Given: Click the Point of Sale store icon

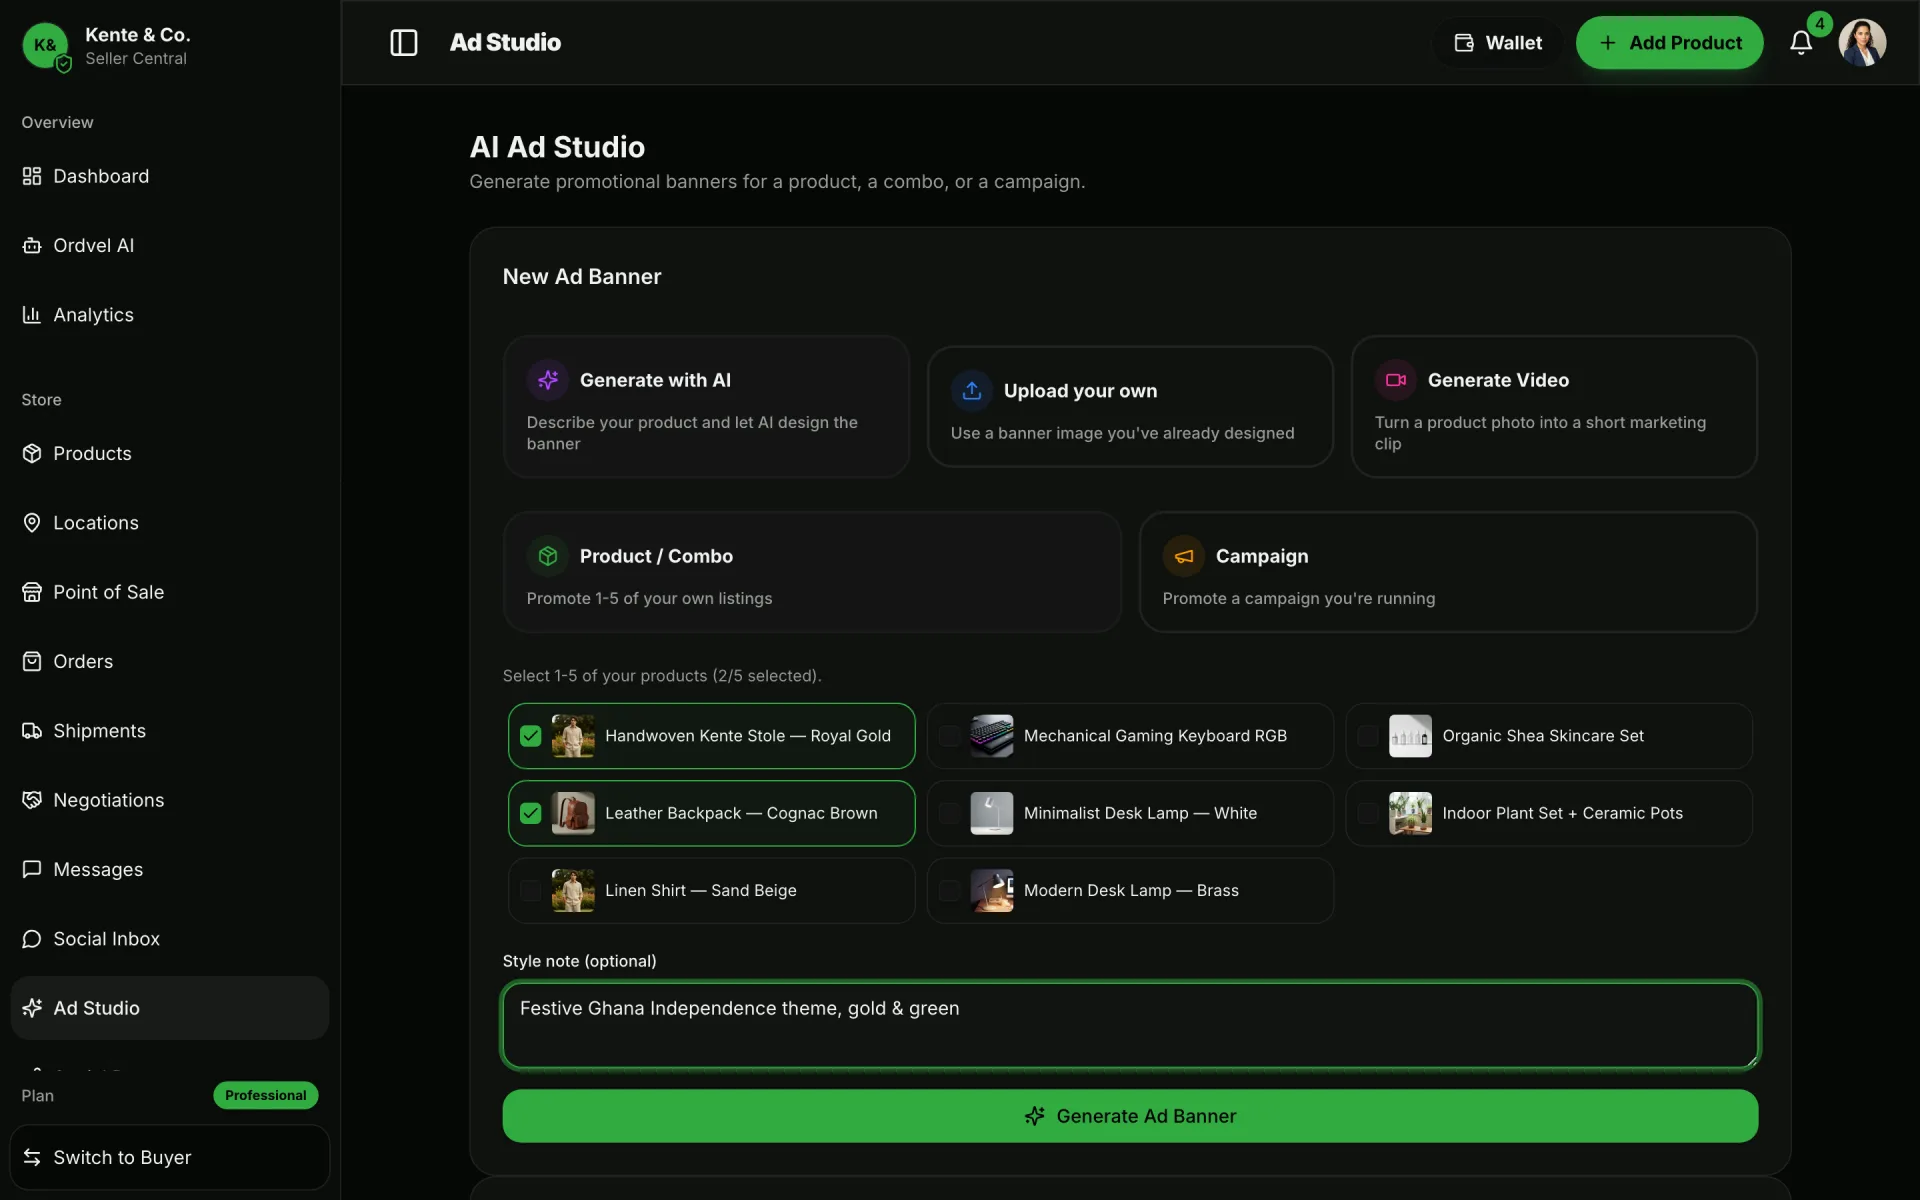Looking at the screenshot, I should pos(32,592).
